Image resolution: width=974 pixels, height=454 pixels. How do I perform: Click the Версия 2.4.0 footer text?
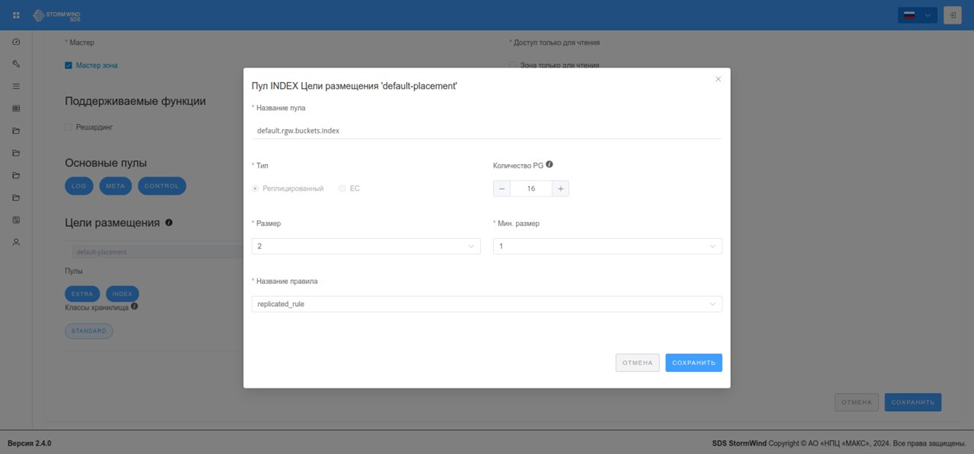point(29,443)
